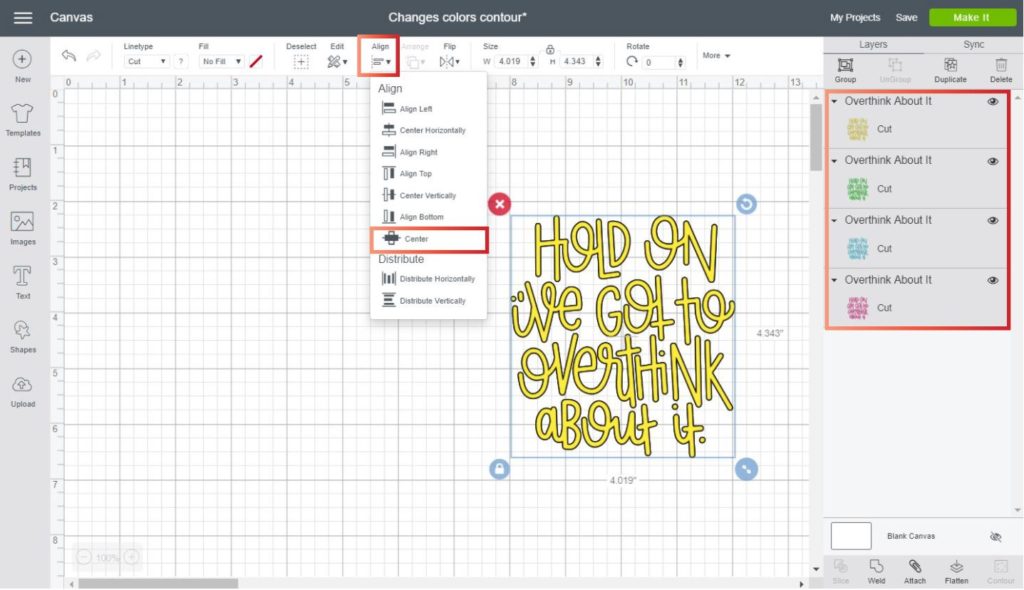Choose Center from the Align menu

click(x=428, y=239)
